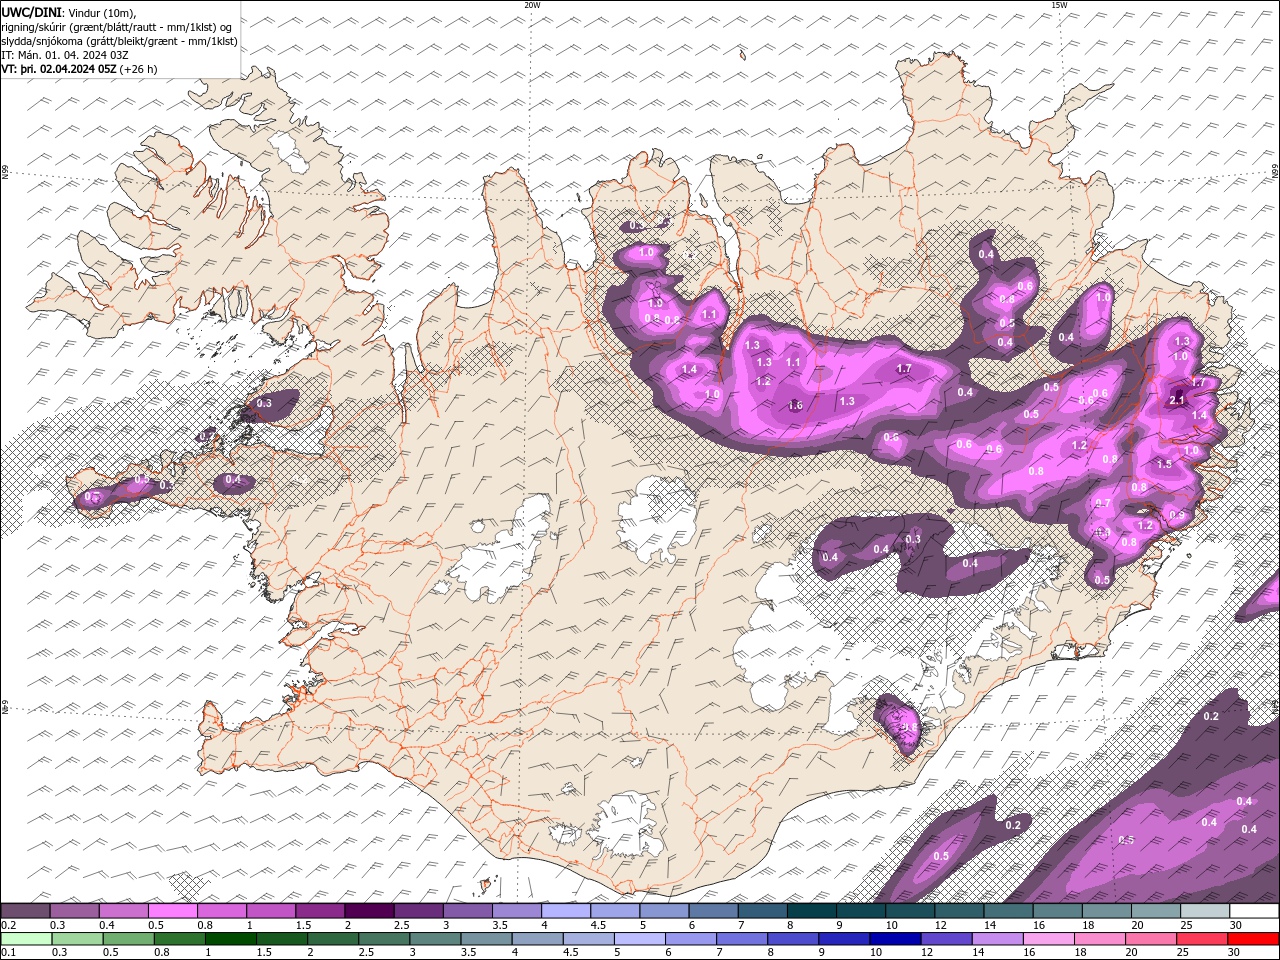The width and height of the screenshot is (1280, 960).
Task: Click the rigning/skúrir legend description line
Action: 118,27
